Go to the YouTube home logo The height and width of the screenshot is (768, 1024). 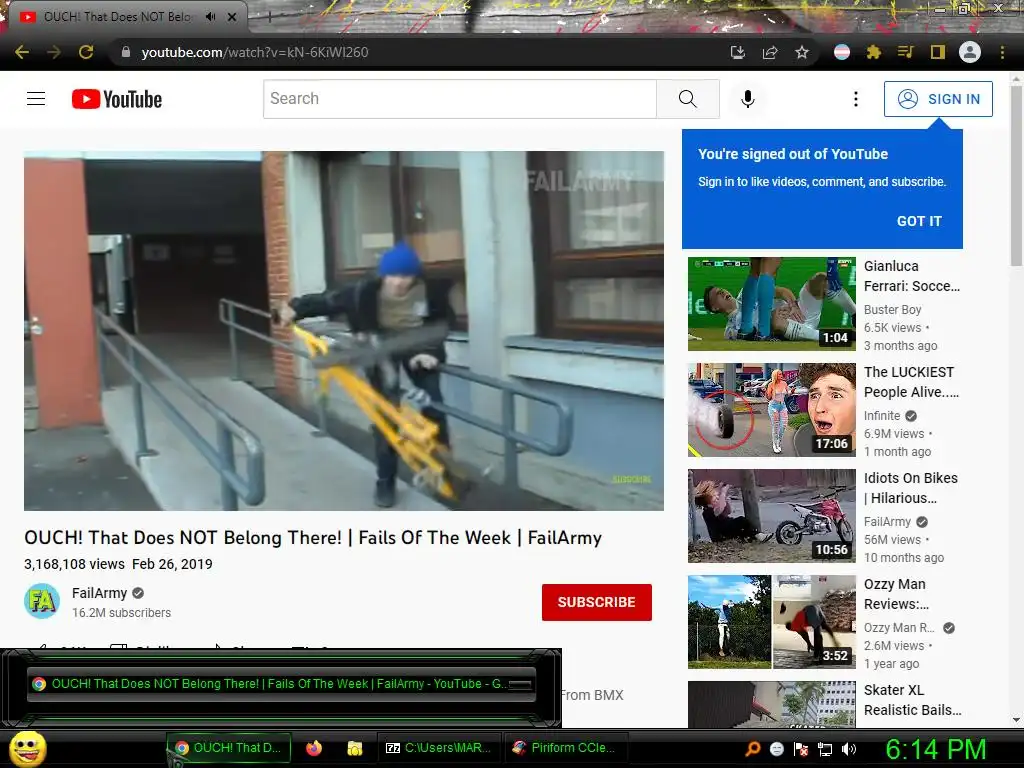click(117, 99)
